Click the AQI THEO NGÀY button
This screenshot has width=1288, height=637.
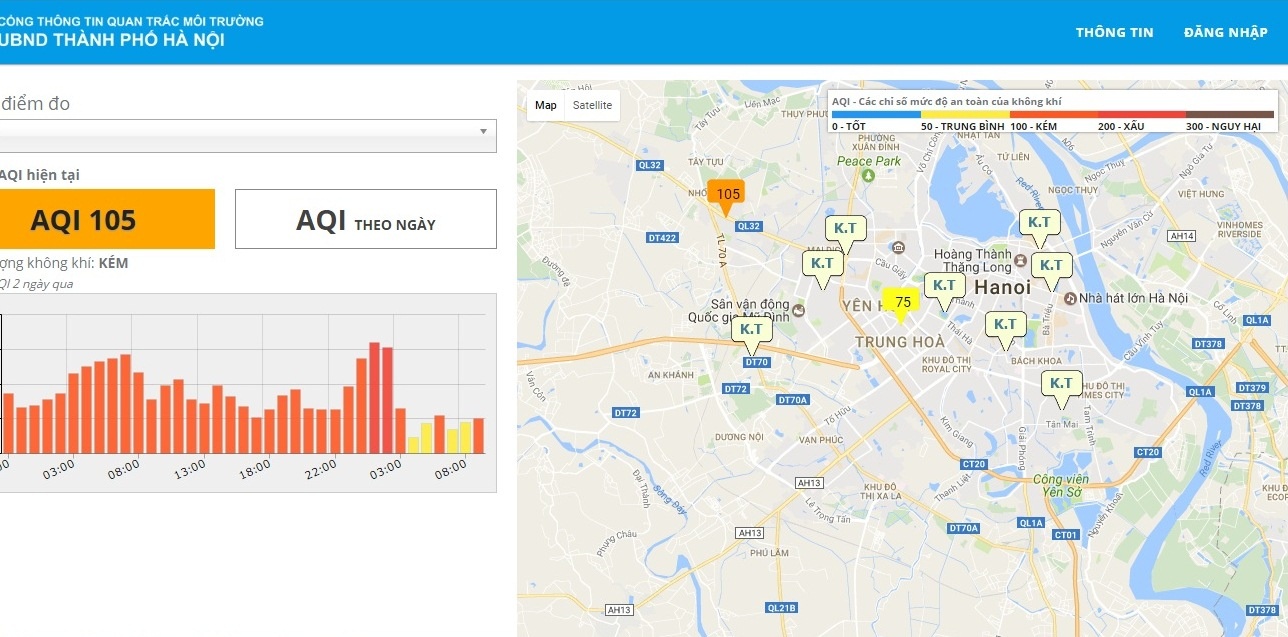365,218
